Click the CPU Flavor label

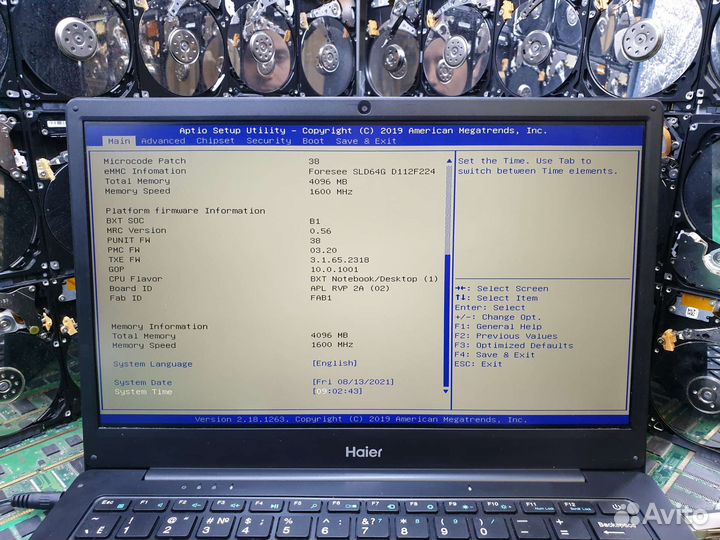(135, 279)
